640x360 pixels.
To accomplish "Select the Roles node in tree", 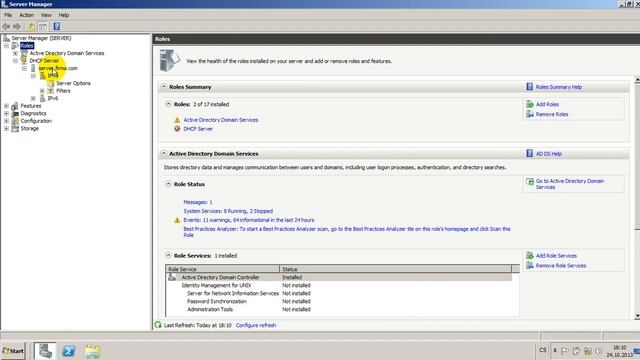I will click(27, 46).
